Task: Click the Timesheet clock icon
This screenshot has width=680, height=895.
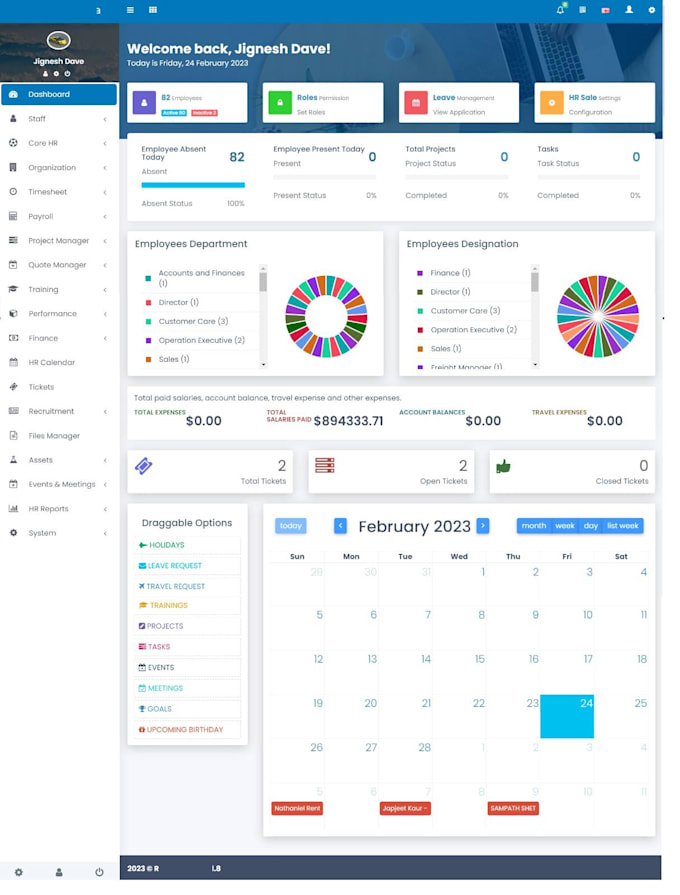Action: pyautogui.click(x=13, y=192)
